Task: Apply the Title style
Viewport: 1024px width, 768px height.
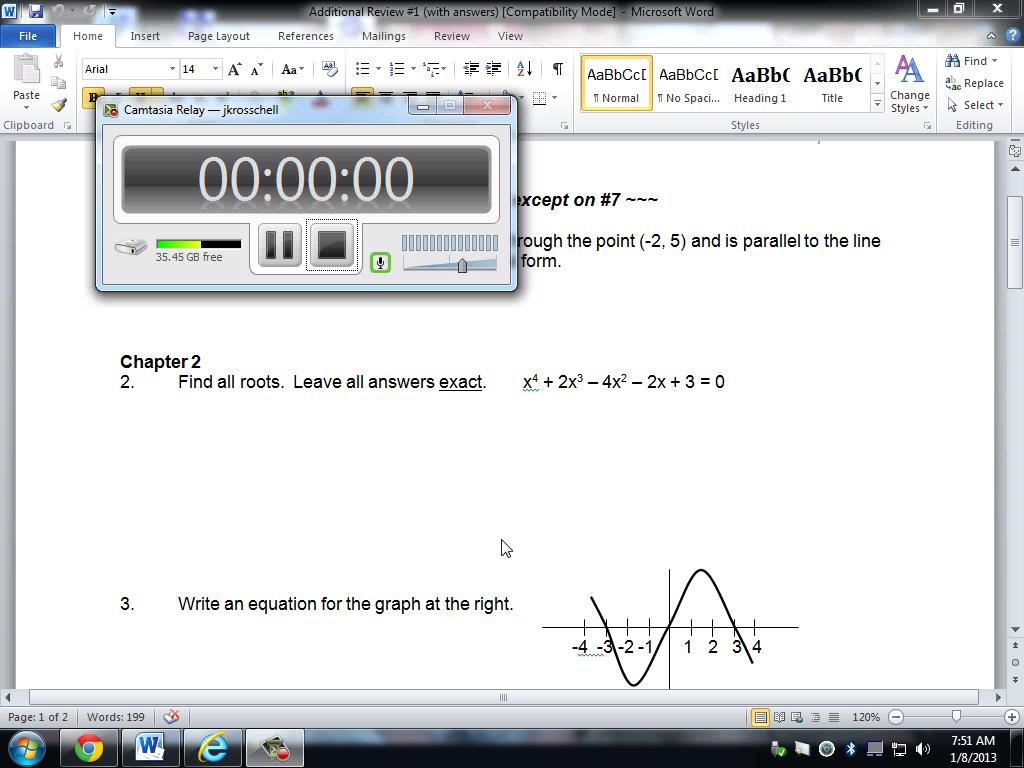Action: pos(832,83)
